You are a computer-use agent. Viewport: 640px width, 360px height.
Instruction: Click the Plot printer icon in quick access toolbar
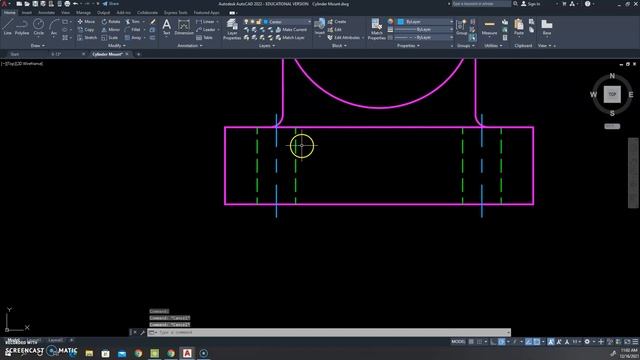(x=67, y=4)
